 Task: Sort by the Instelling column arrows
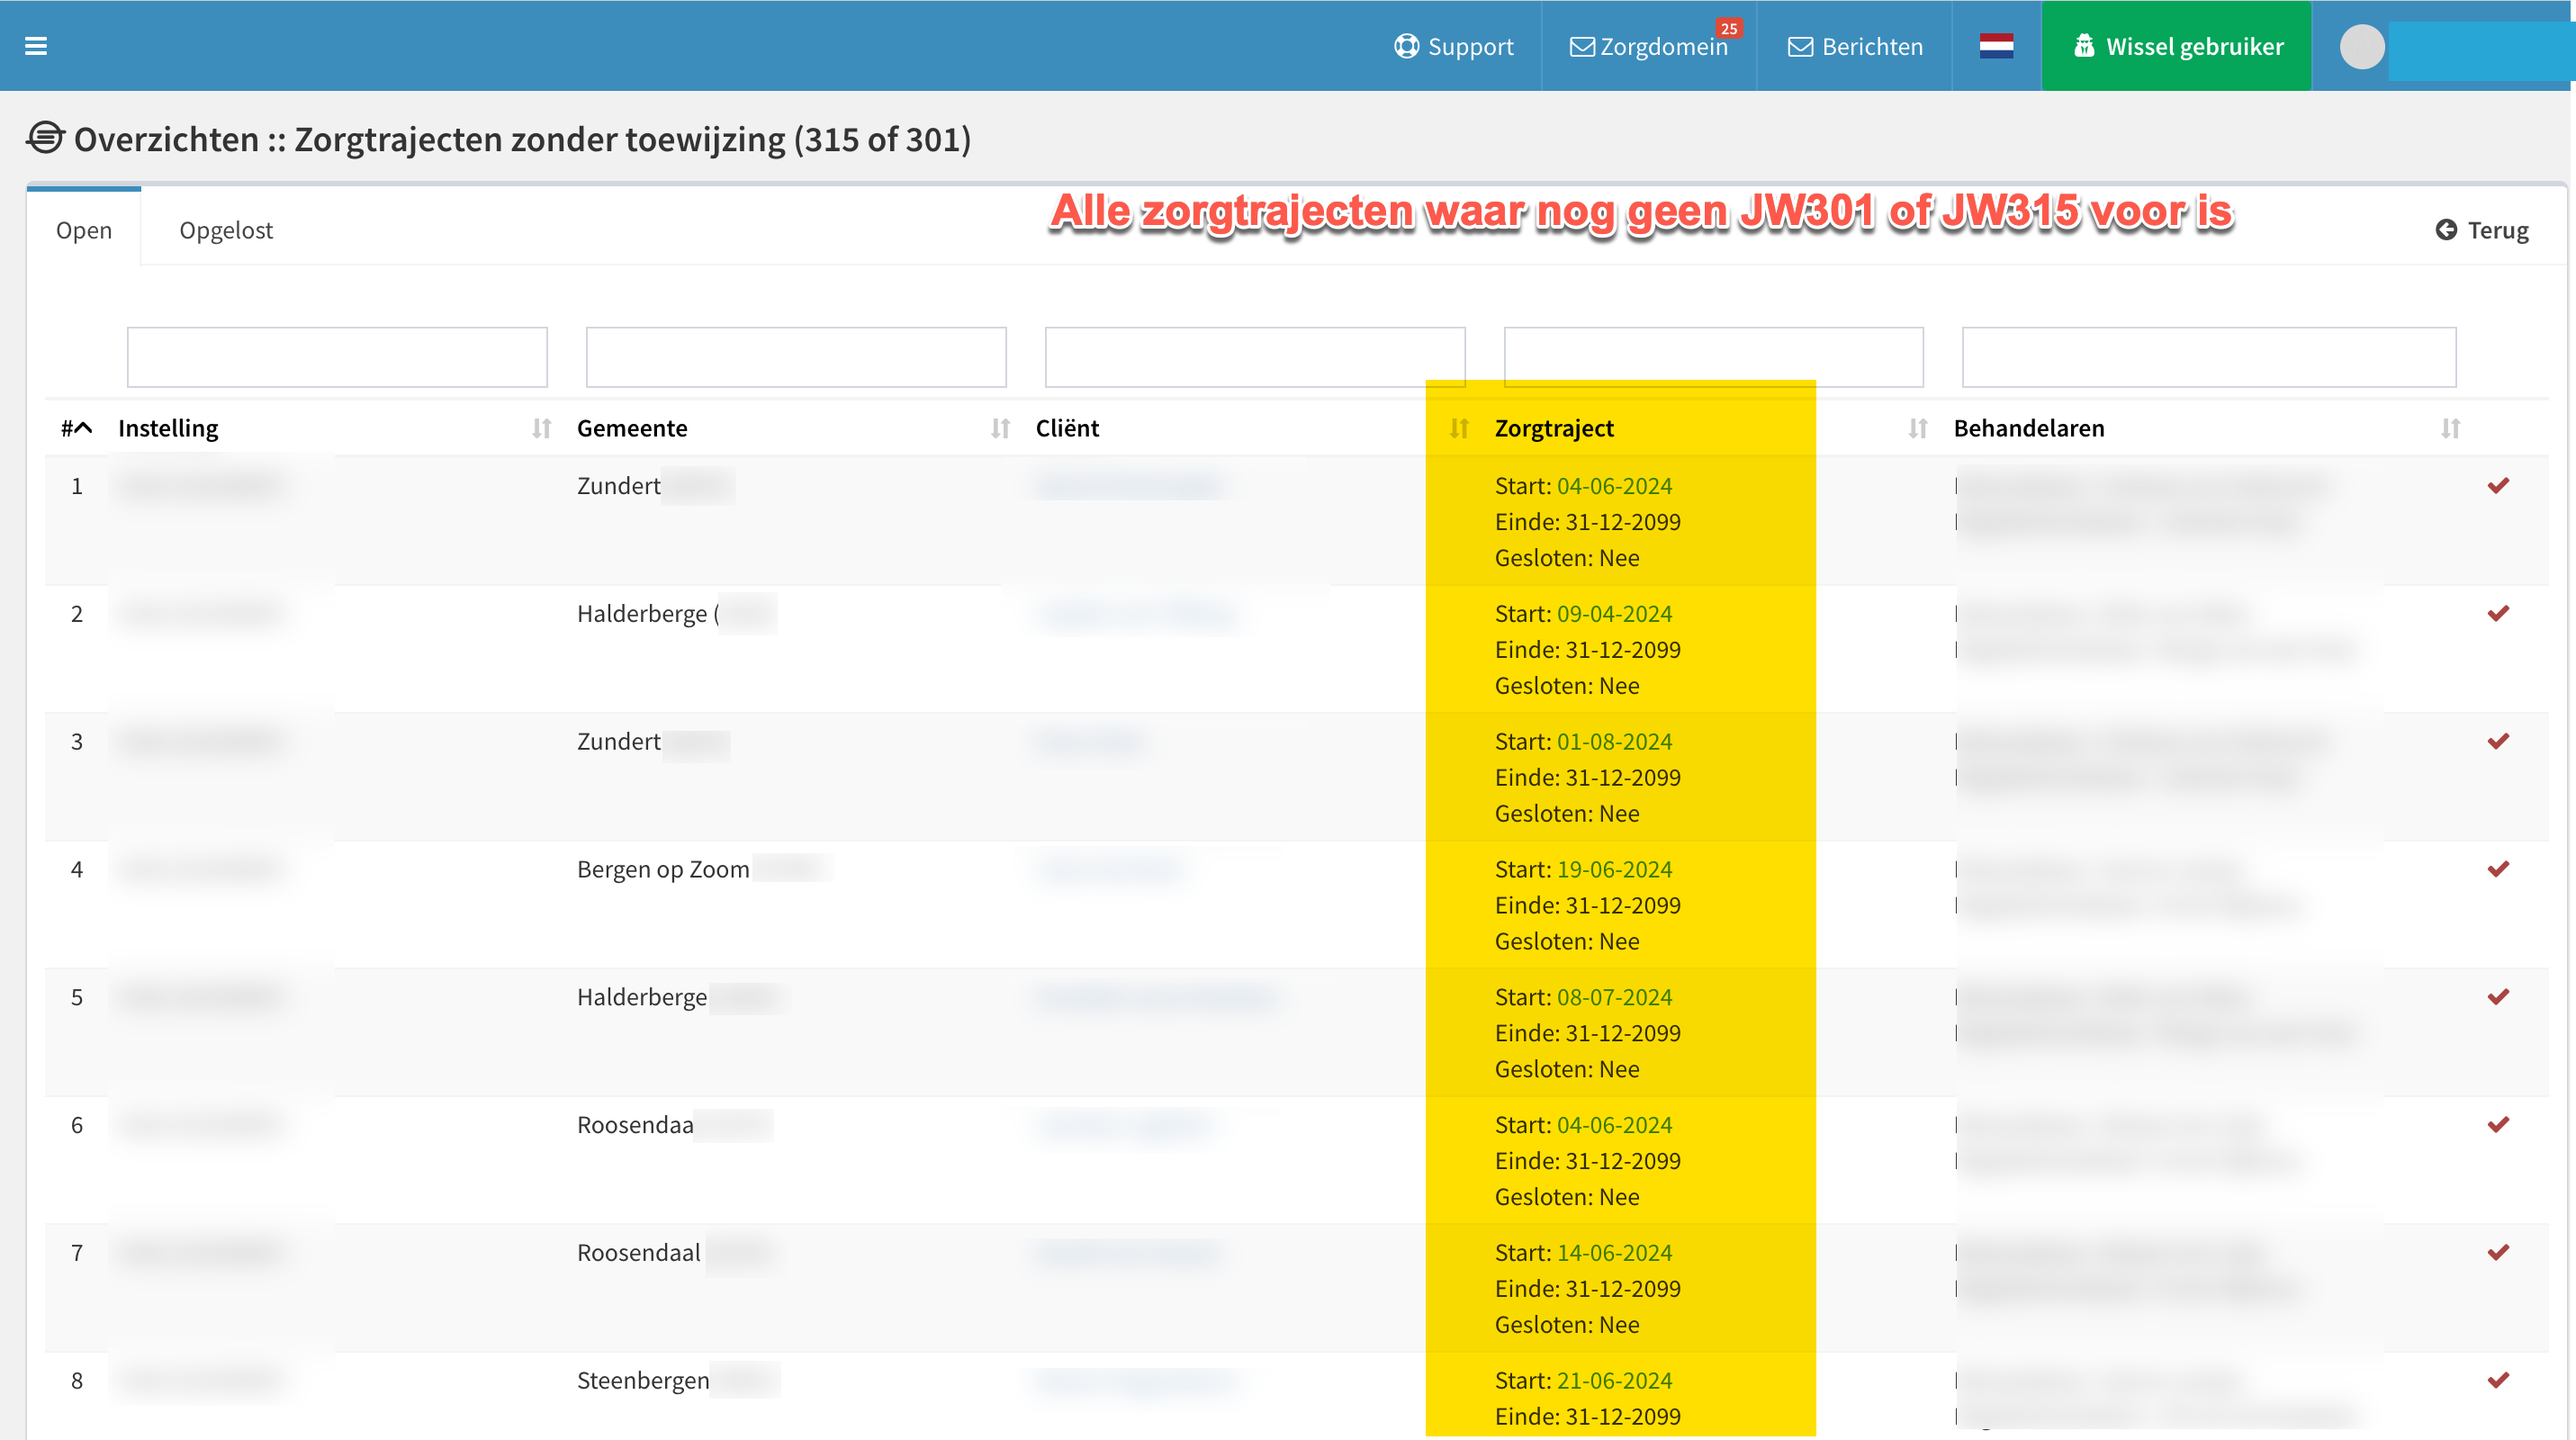pyautogui.click(x=541, y=428)
